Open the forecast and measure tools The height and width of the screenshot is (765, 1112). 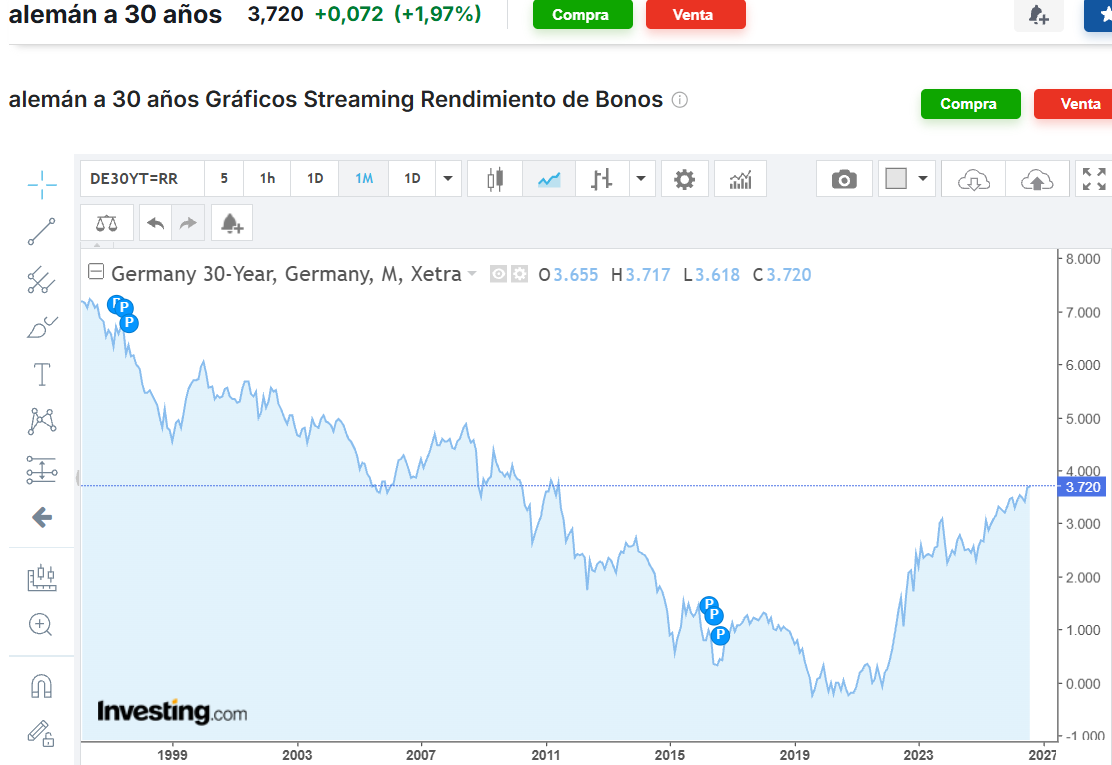[42, 578]
